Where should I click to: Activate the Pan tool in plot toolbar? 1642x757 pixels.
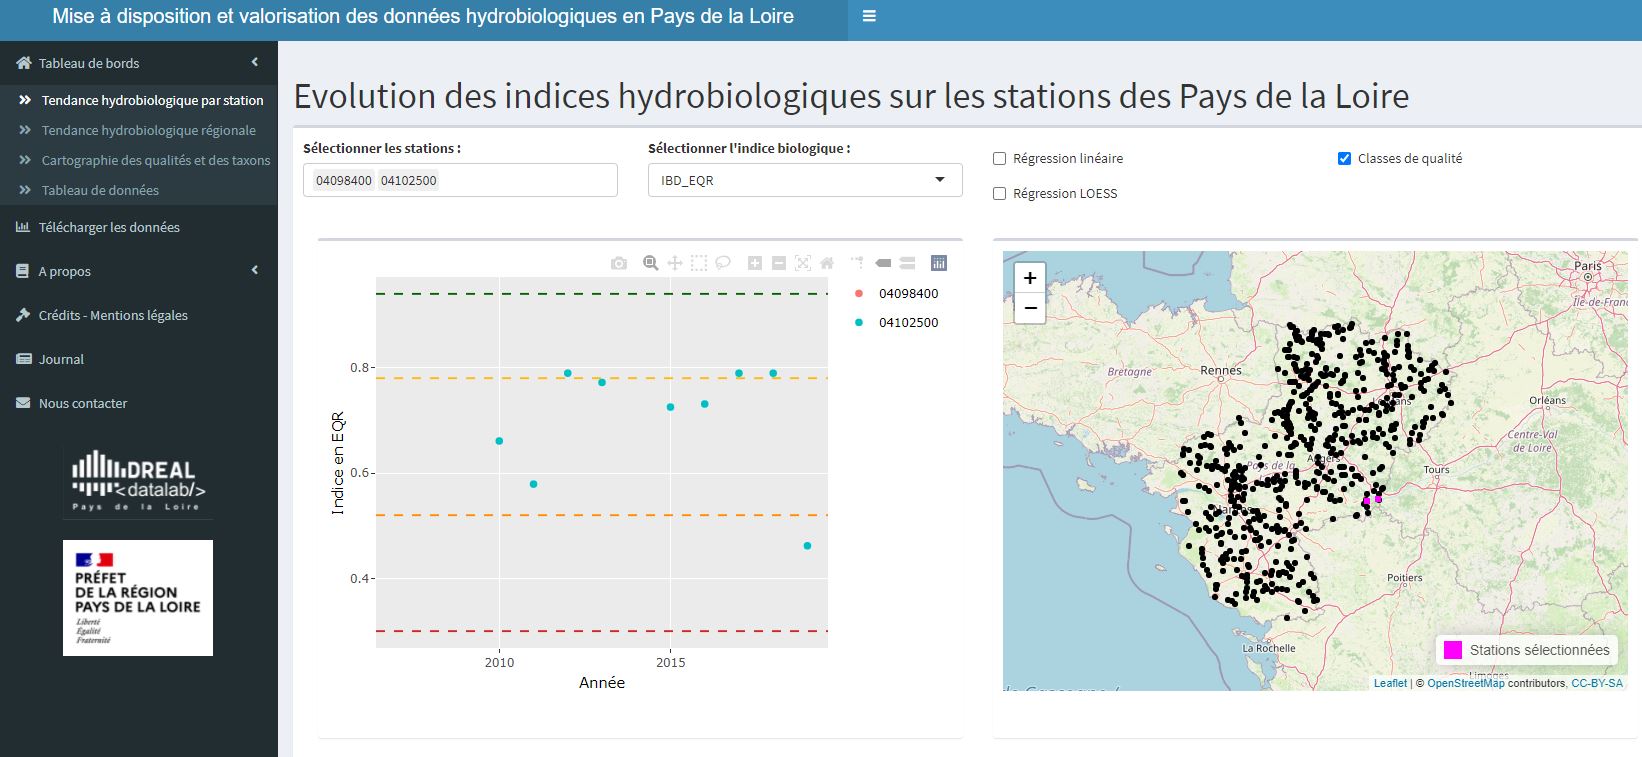tap(675, 263)
